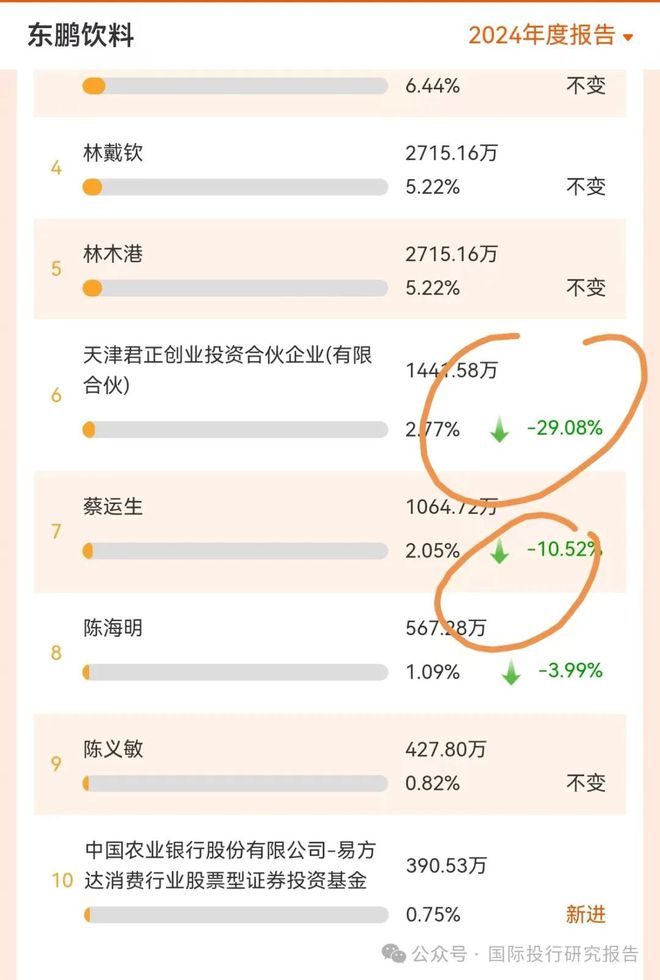
Task: Open the 易方达消费行业股票型证券投资基金 entry
Action: coord(226,866)
